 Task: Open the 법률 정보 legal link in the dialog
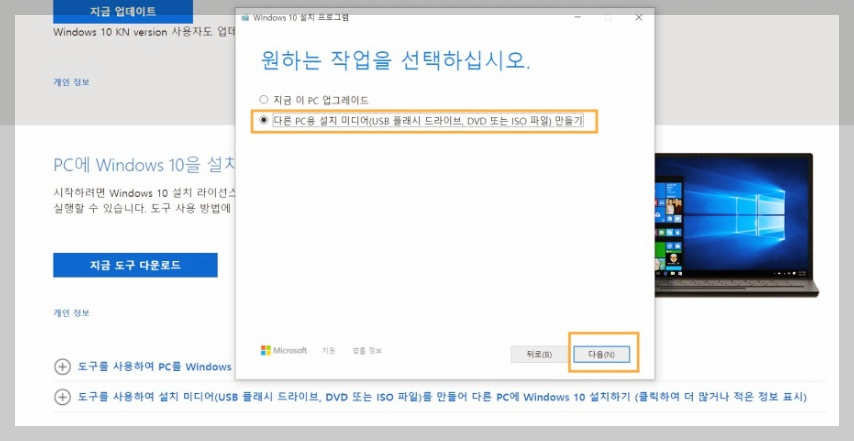[367, 351]
